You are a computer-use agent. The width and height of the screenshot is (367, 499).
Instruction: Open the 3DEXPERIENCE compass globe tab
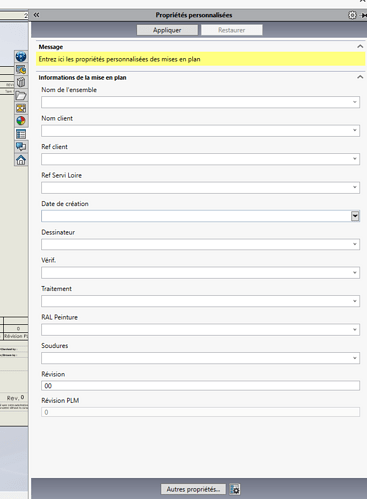(x=21, y=56)
